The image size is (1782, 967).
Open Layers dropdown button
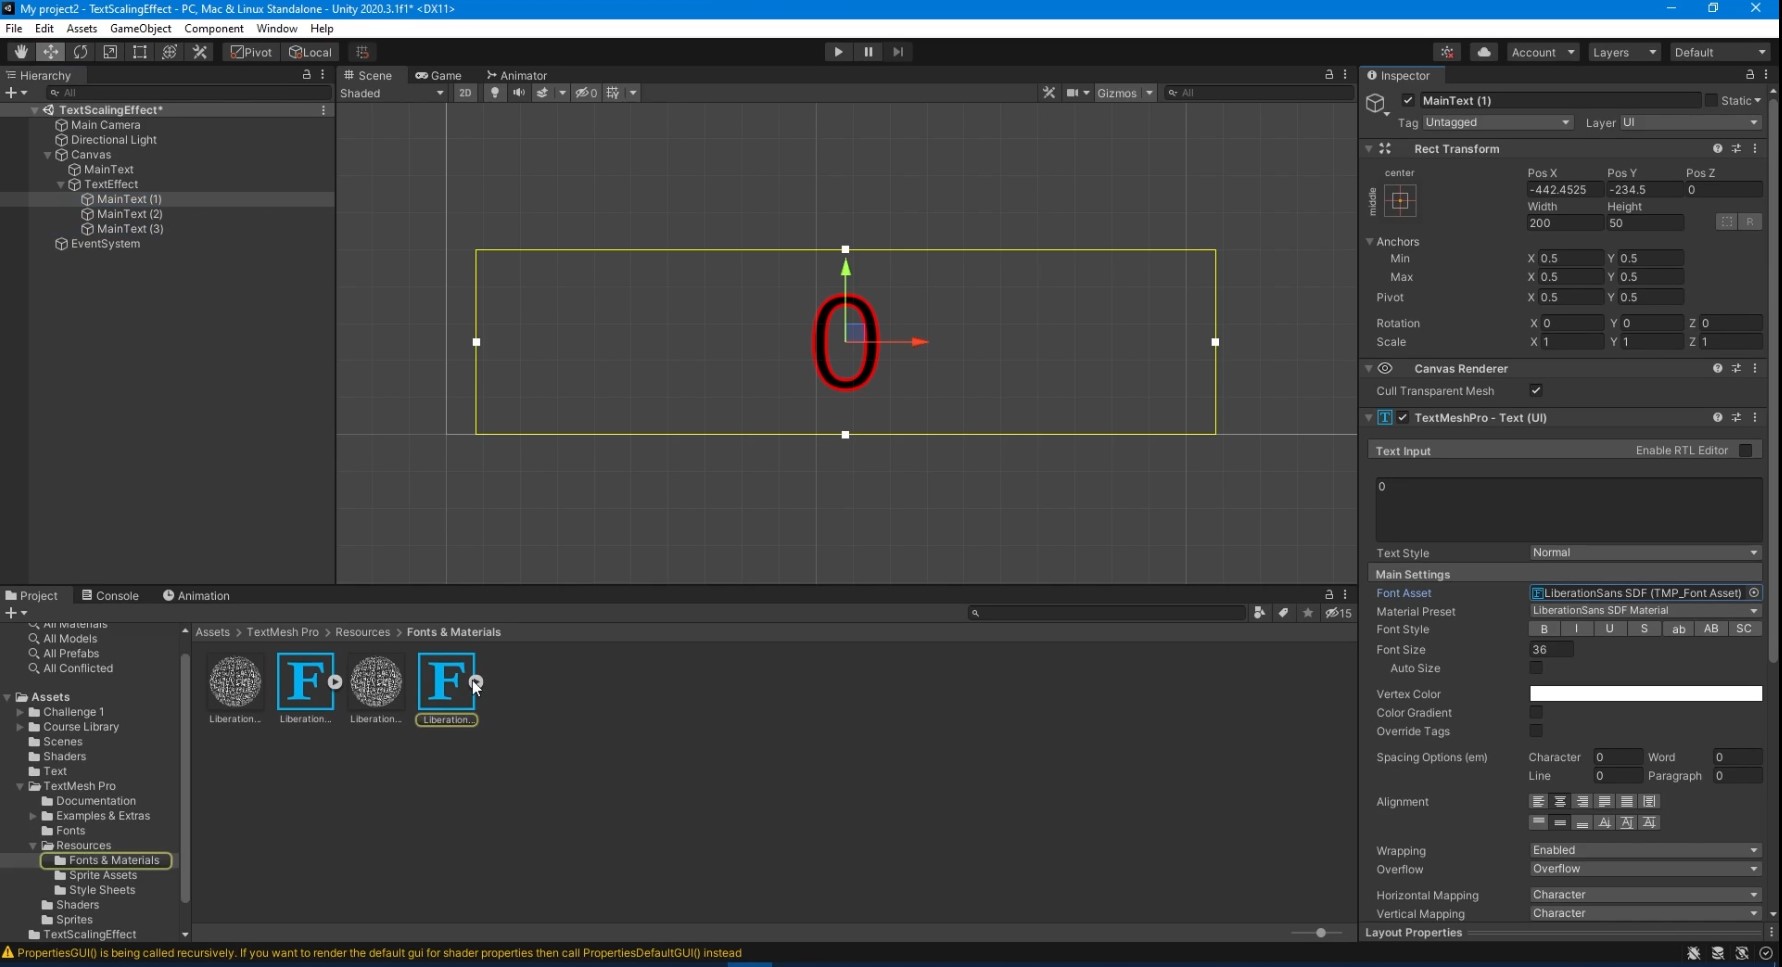point(1624,52)
